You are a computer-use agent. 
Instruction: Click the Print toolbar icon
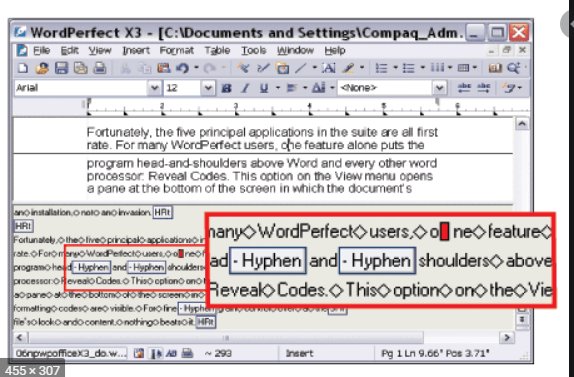pos(100,68)
